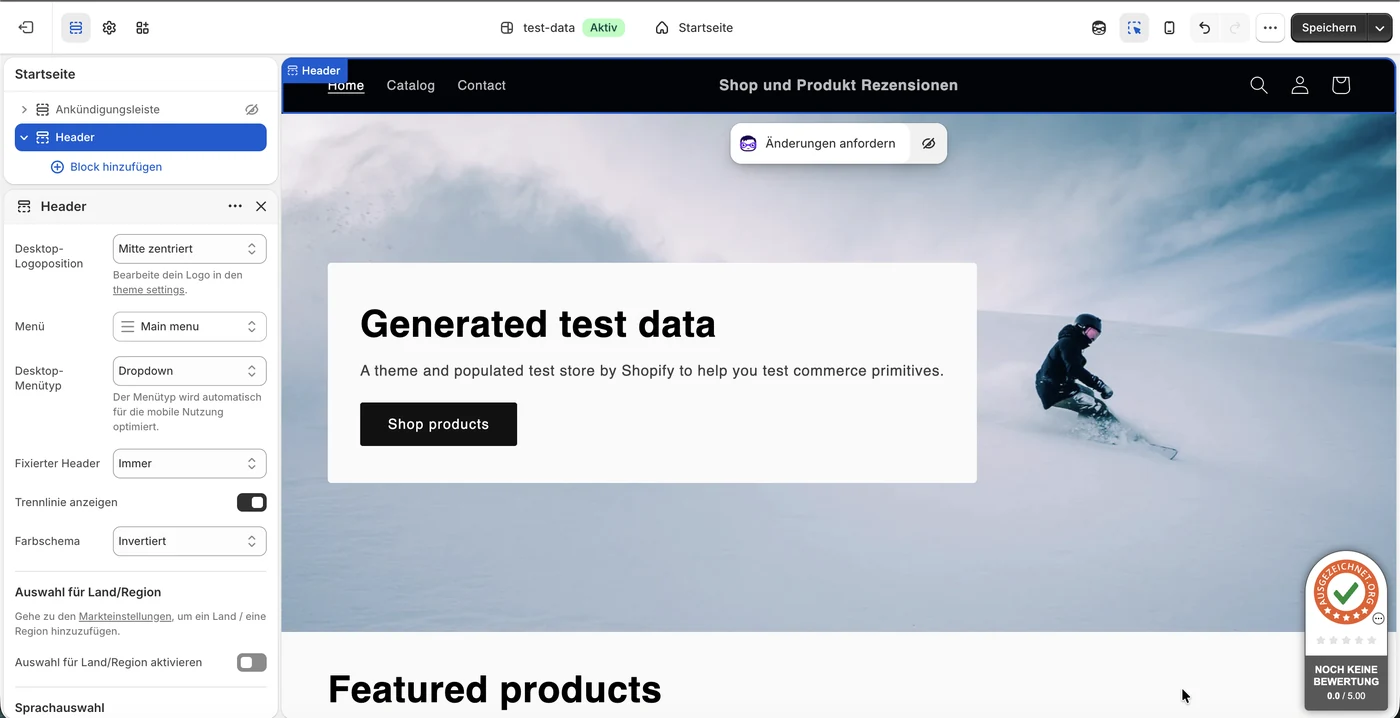Screen dimensions: 1400x718
Task: Click the dev console face icon
Action: click(x=1099, y=28)
